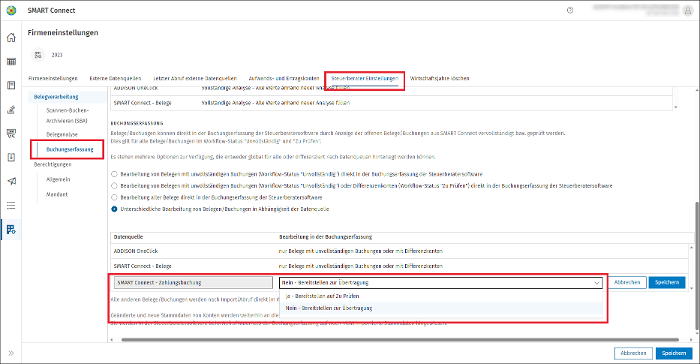Open help question mark icon
This screenshot has height=364, width=700.
click(570, 10)
